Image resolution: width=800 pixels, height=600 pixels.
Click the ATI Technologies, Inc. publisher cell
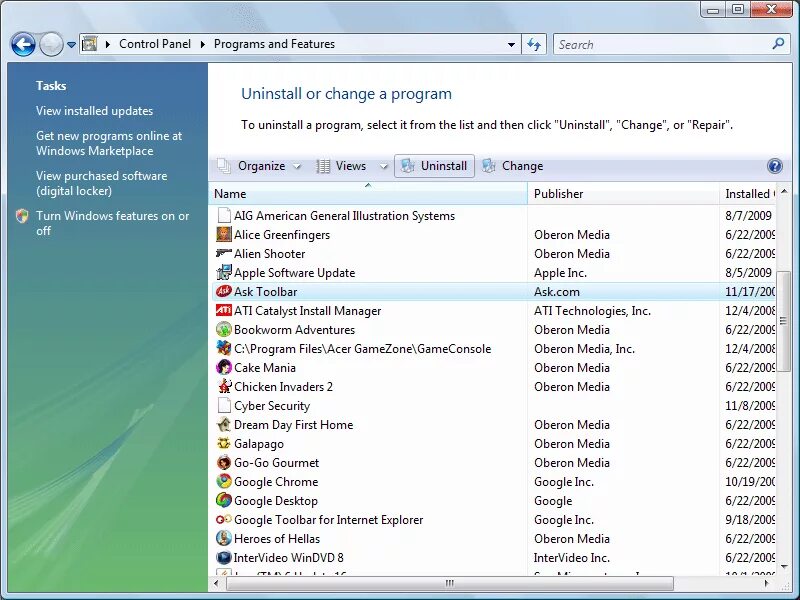pos(592,311)
